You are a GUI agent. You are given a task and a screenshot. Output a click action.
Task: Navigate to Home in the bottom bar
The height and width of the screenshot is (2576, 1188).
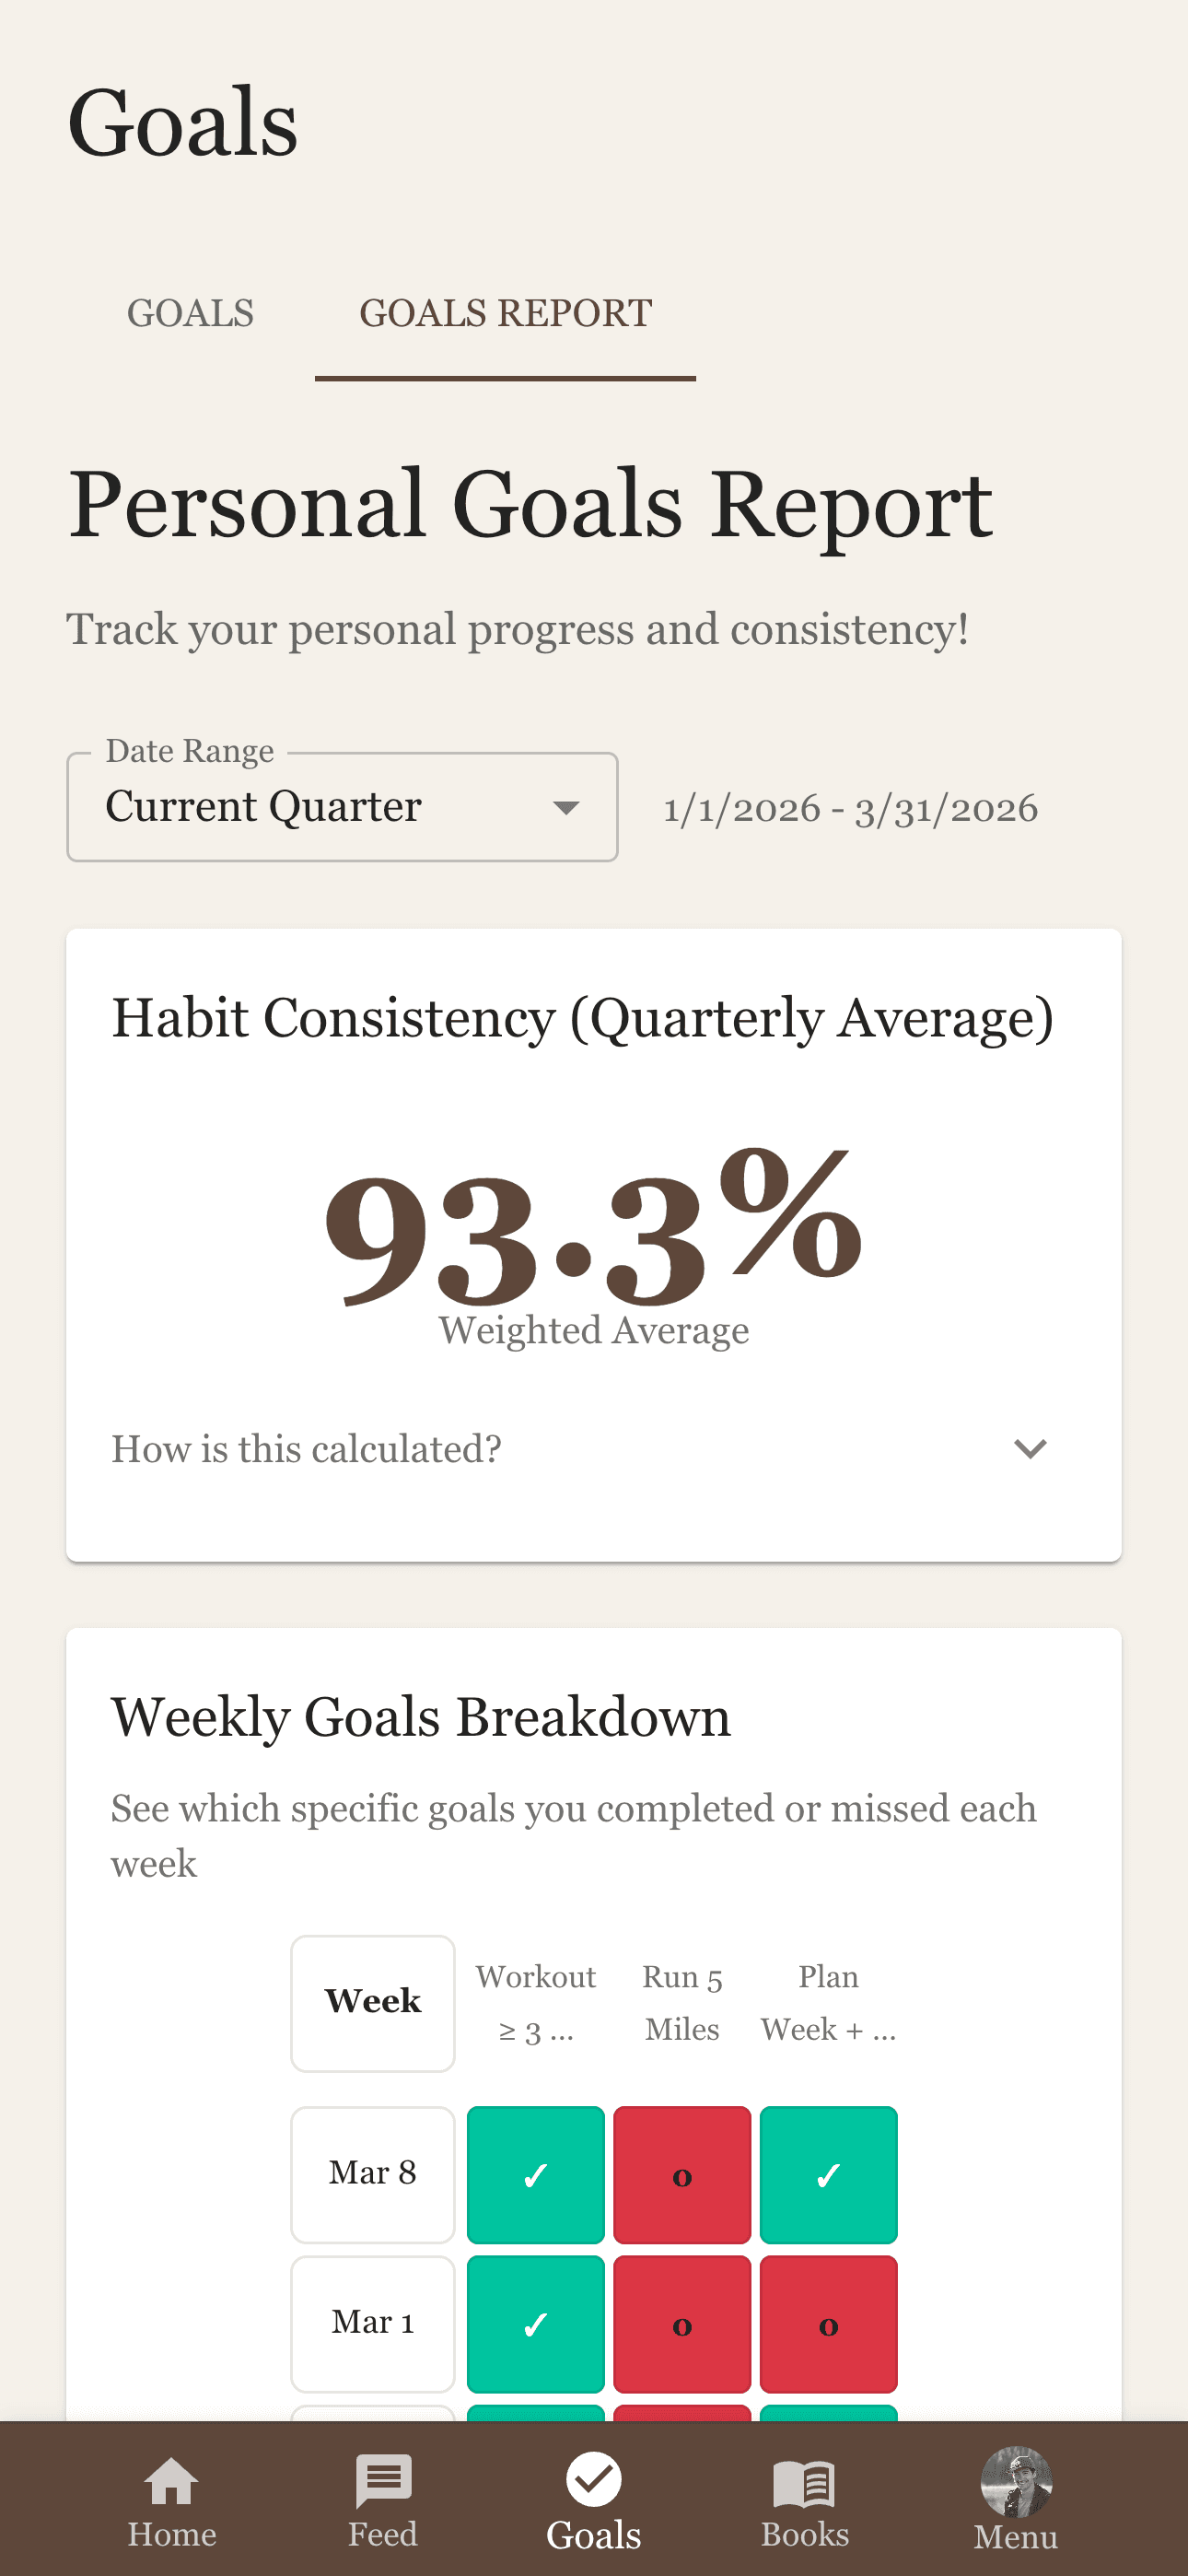[172, 2490]
